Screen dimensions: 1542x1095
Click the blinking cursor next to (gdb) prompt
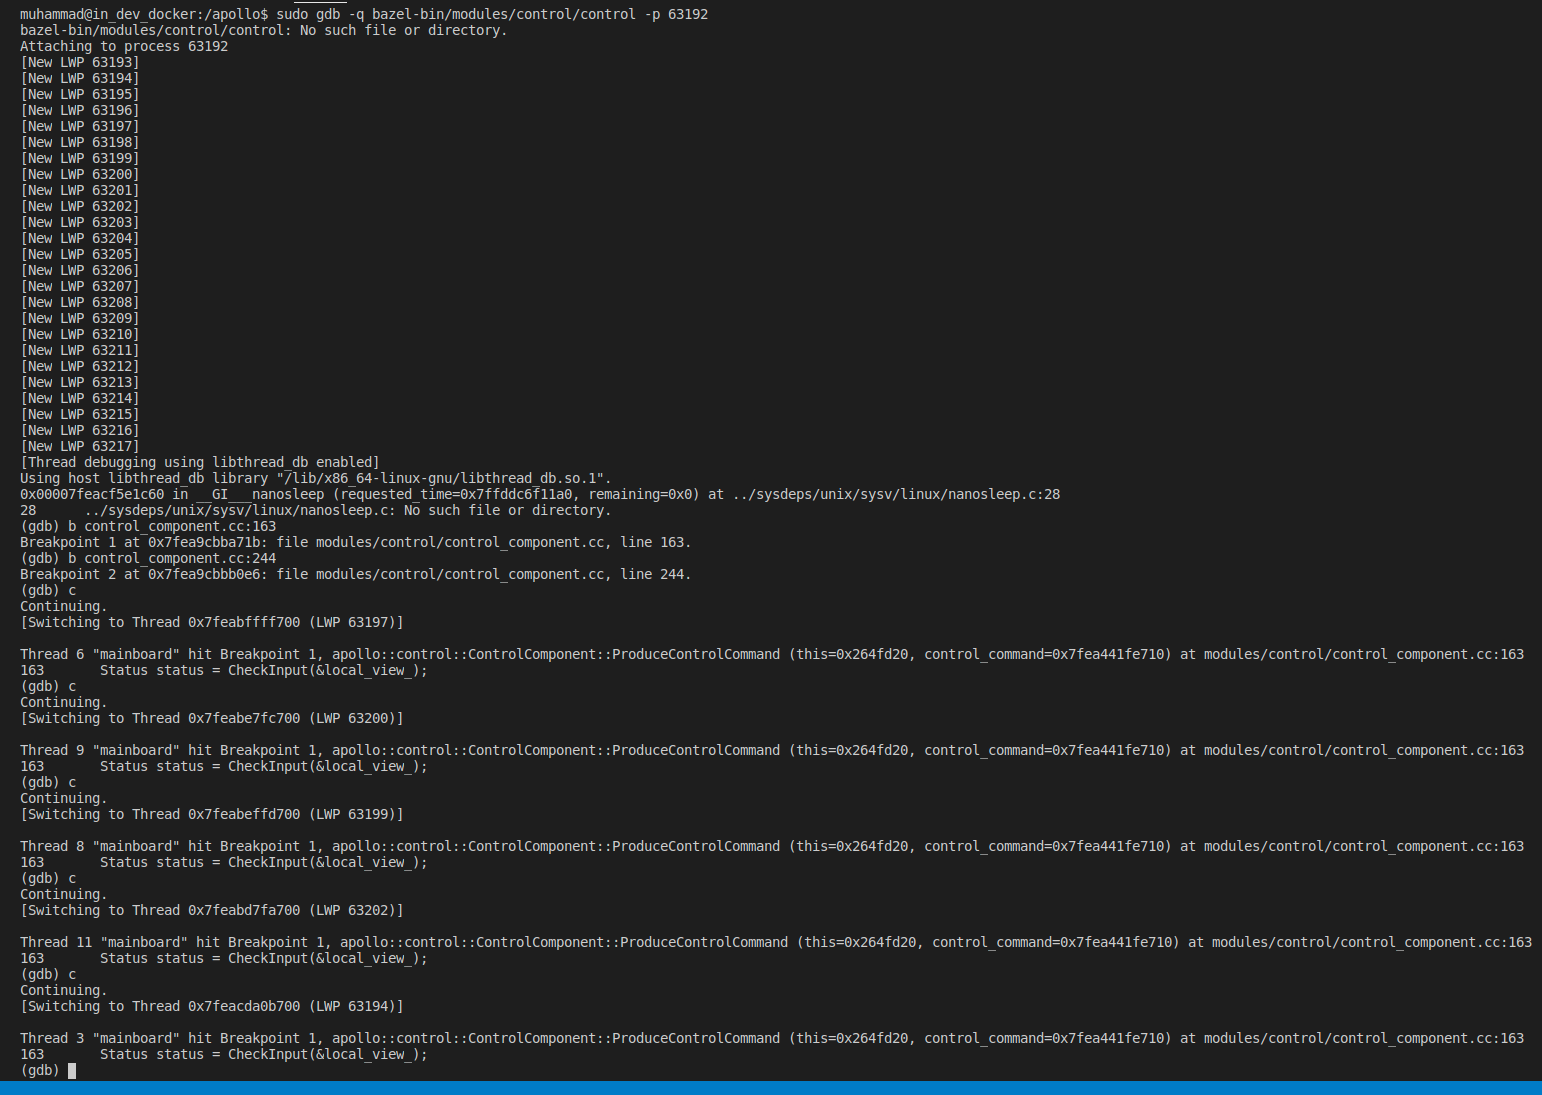(71, 1070)
